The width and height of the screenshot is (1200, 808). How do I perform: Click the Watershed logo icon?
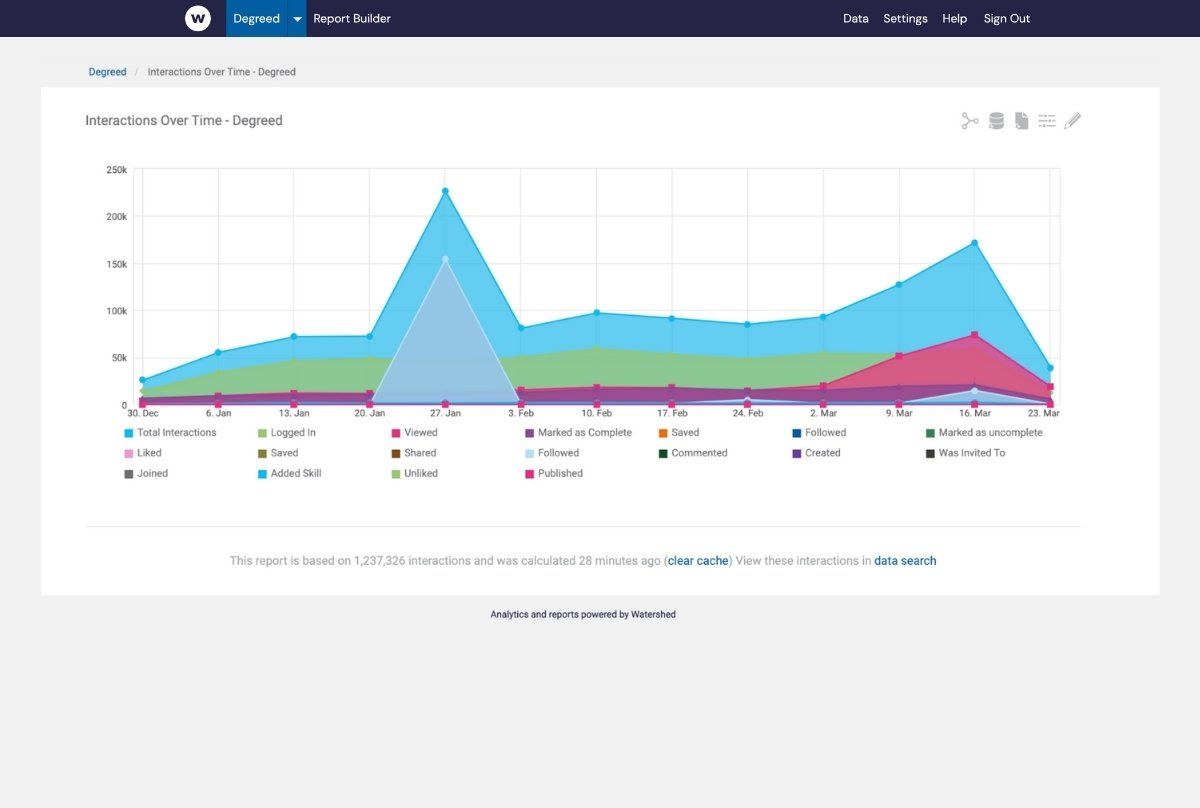(x=198, y=18)
